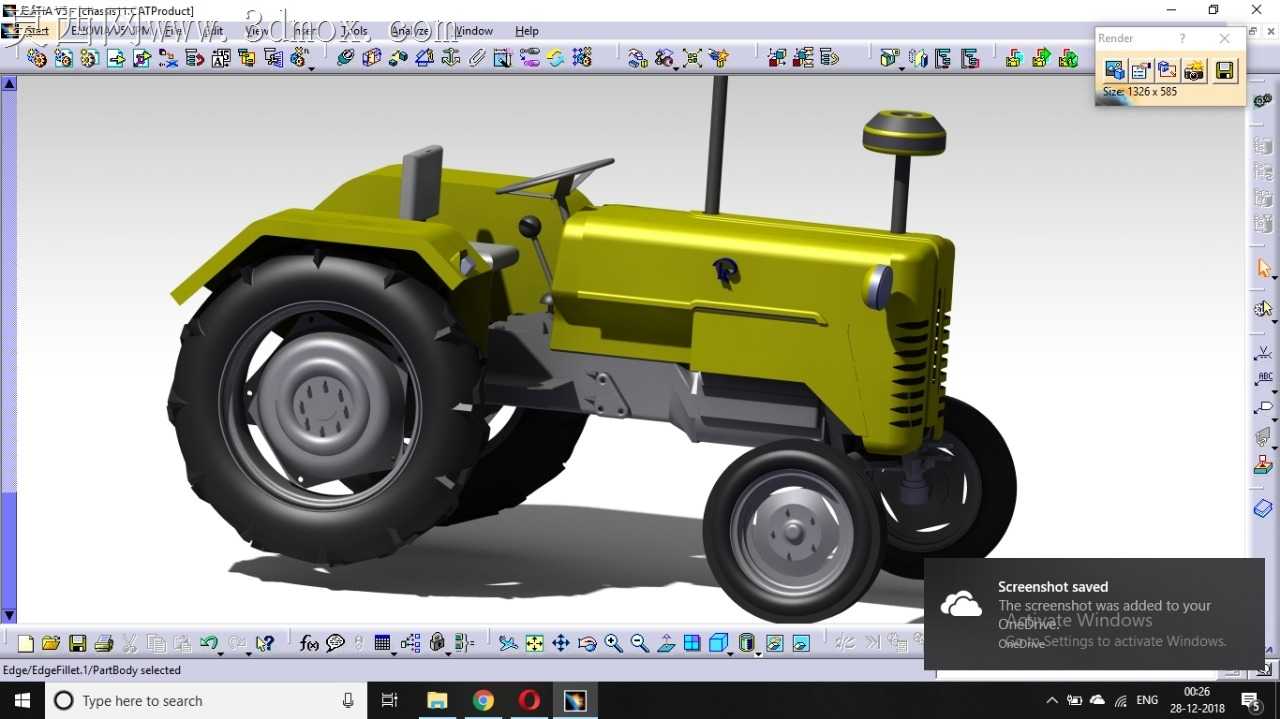The height and width of the screenshot is (719, 1280).
Task: Open the View menu
Action: (x=256, y=31)
